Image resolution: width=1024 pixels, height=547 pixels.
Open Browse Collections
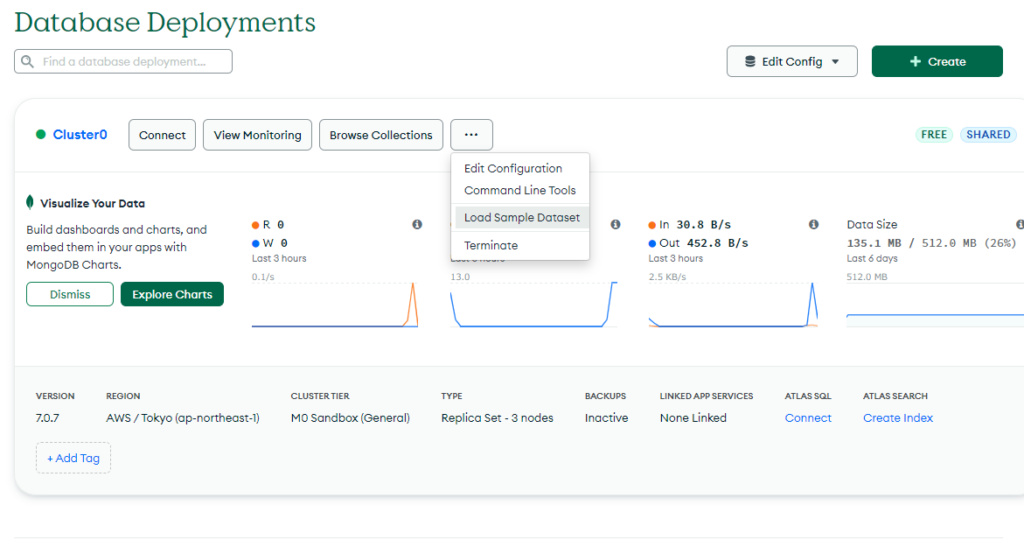[381, 135]
